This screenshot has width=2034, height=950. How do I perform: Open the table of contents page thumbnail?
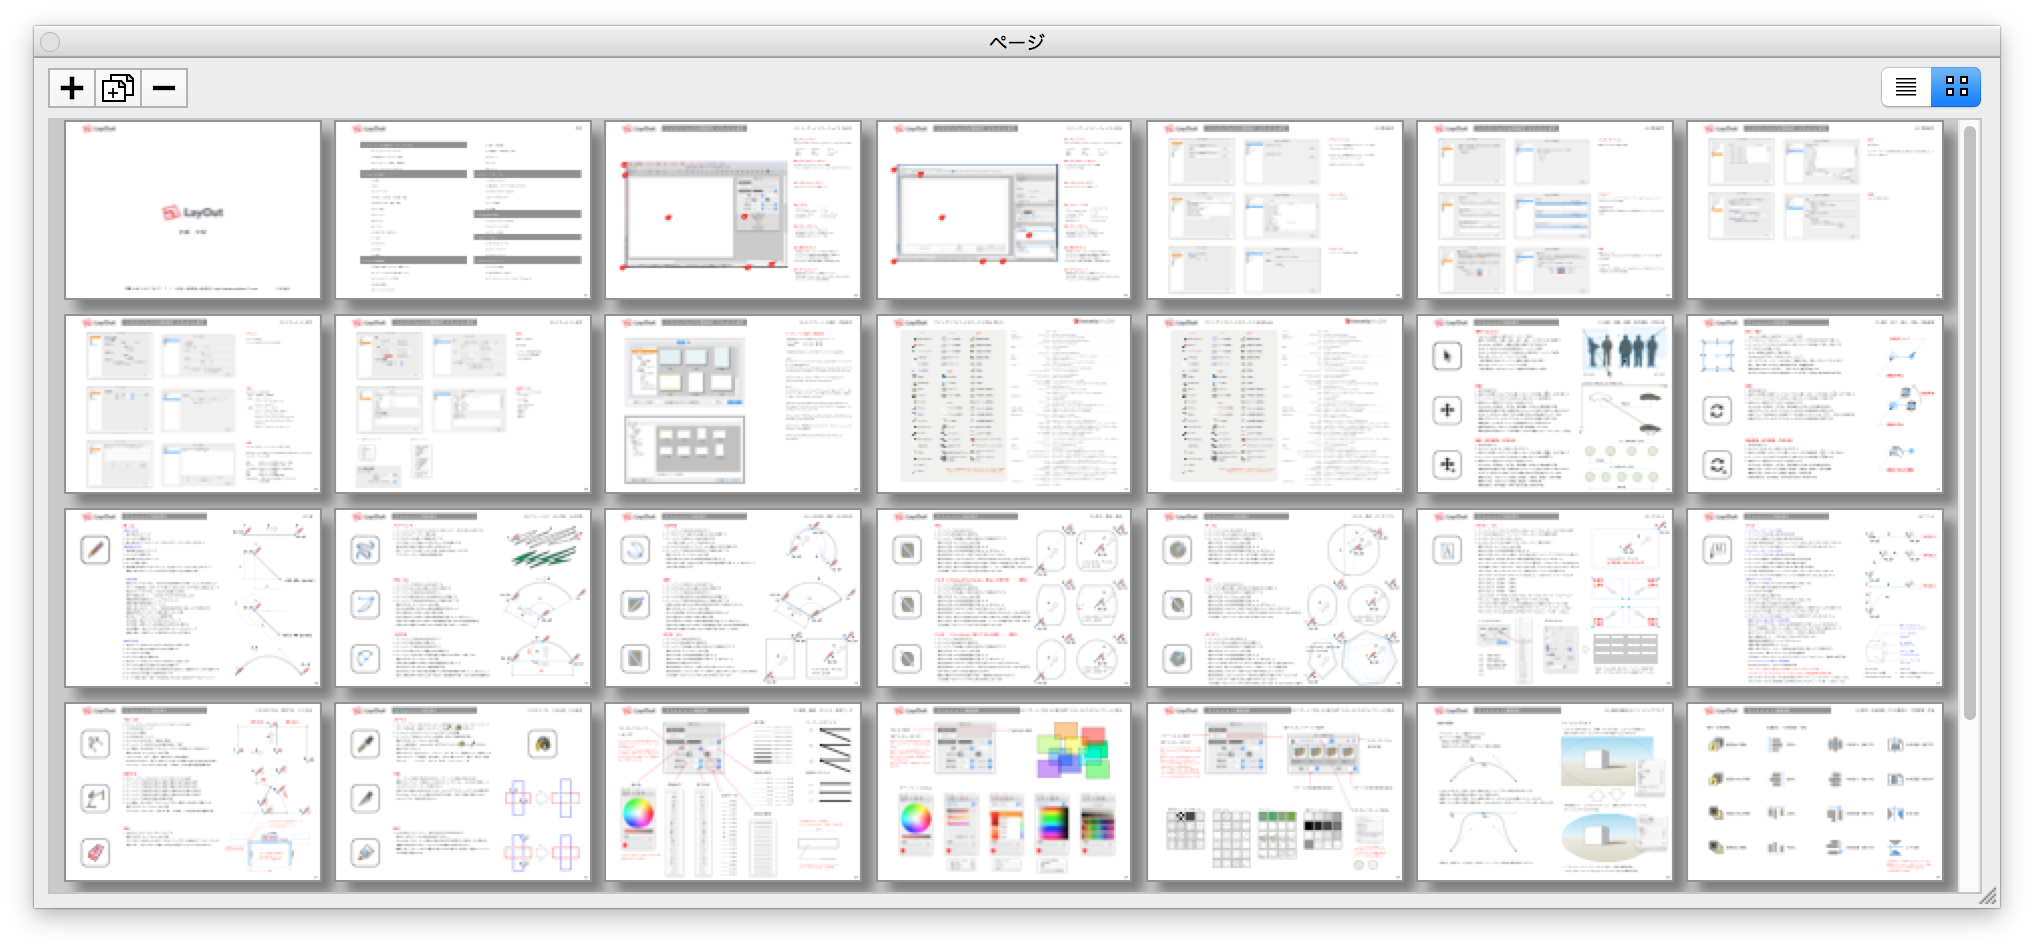(463, 210)
